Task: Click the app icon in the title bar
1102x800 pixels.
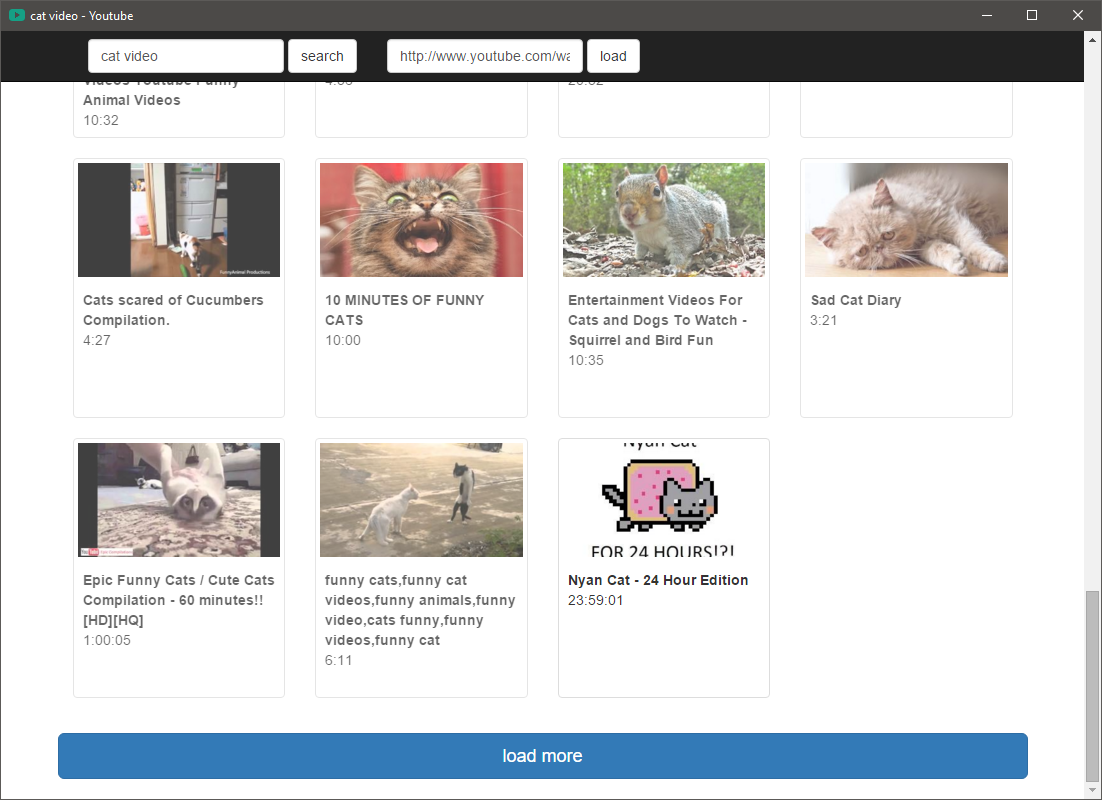Action: coord(17,15)
